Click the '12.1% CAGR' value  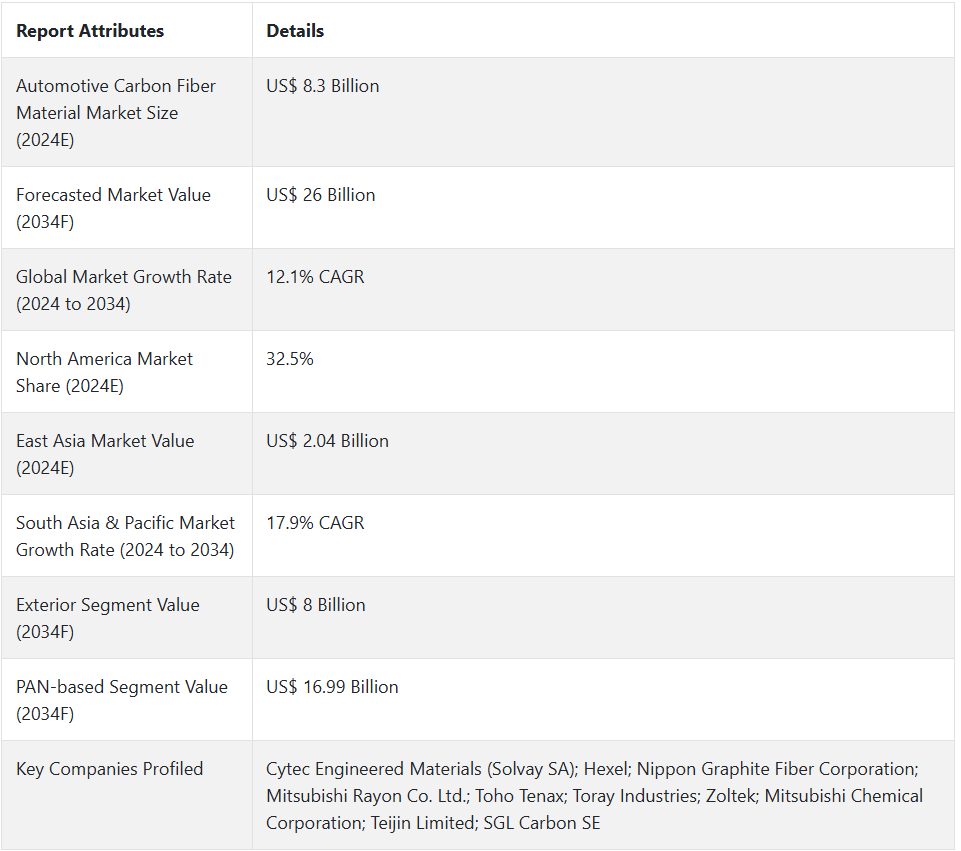[315, 277]
